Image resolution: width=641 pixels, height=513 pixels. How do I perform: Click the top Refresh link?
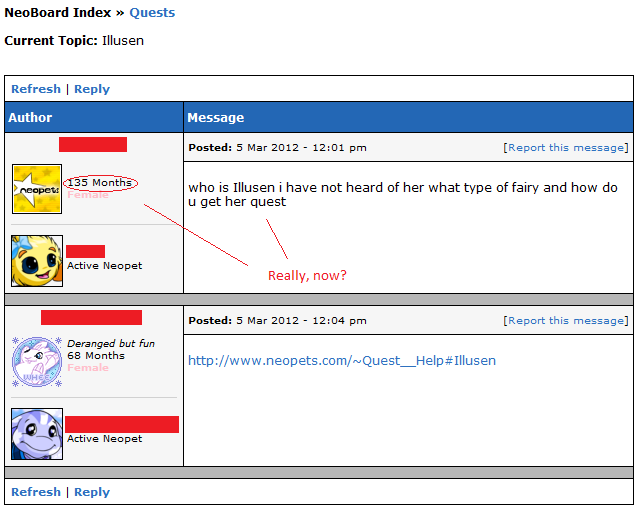click(x=36, y=89)
